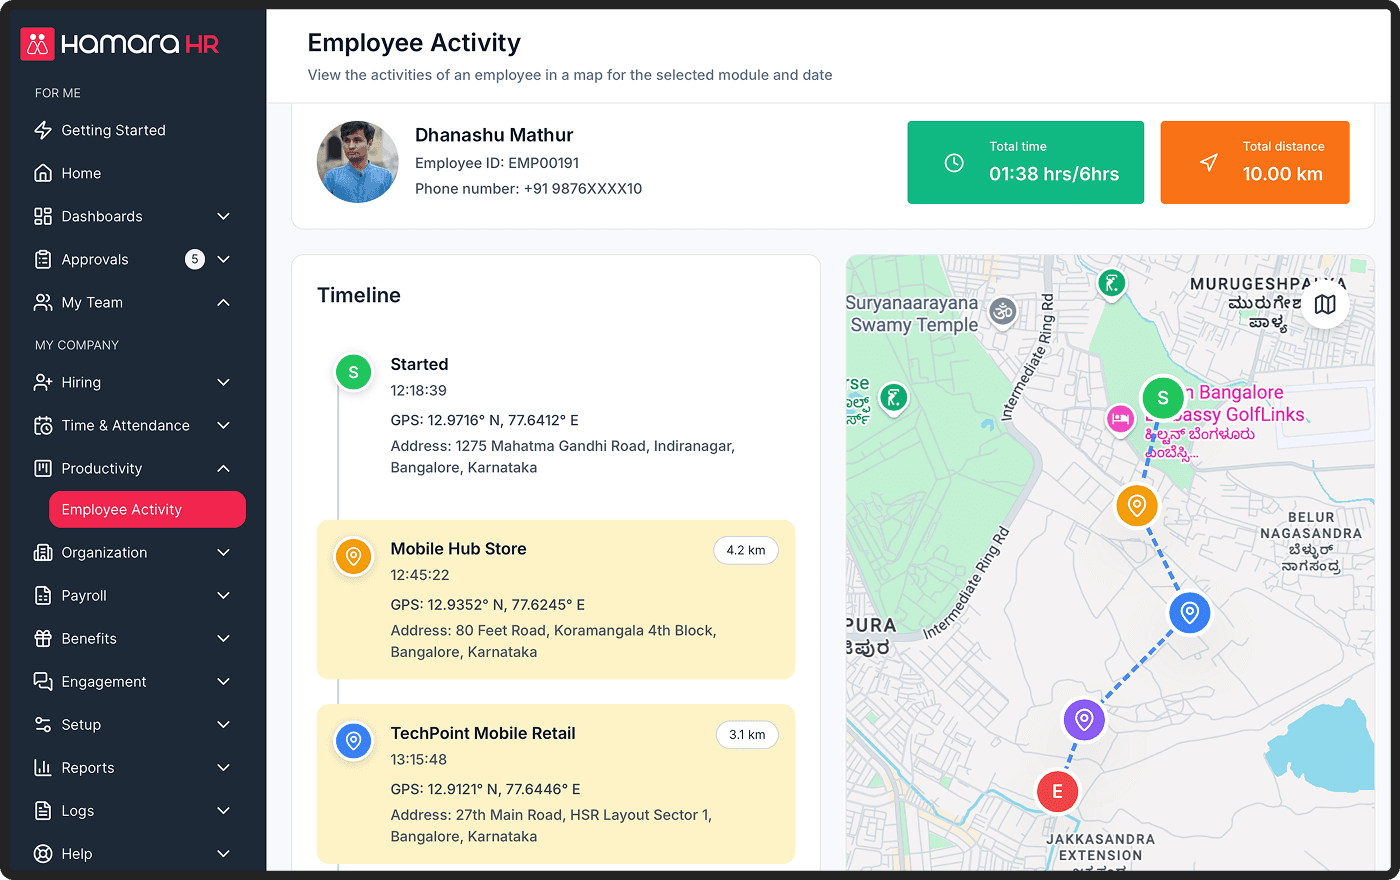
Task: Open the Approvals menu label
Action: click(x=95, y=259)
